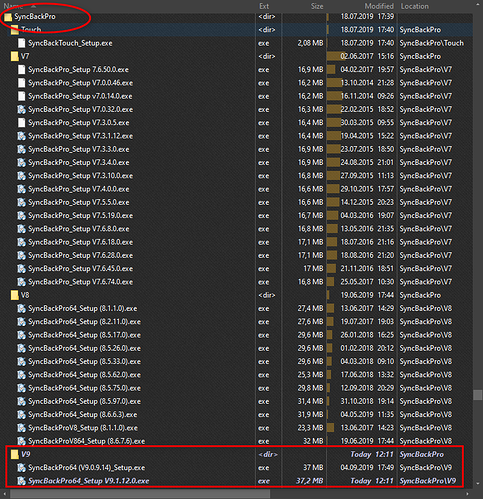The height and width of the screenshot is (499, 483).
Task: Click the vertical scrollbar thumb
Action: click(478, 395)
